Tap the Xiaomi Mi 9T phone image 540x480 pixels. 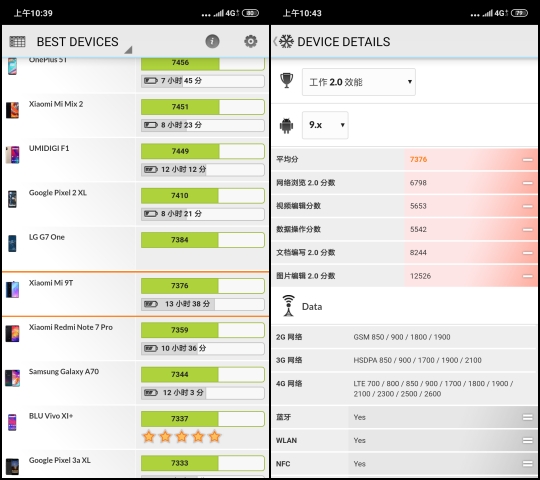point(12,289)
